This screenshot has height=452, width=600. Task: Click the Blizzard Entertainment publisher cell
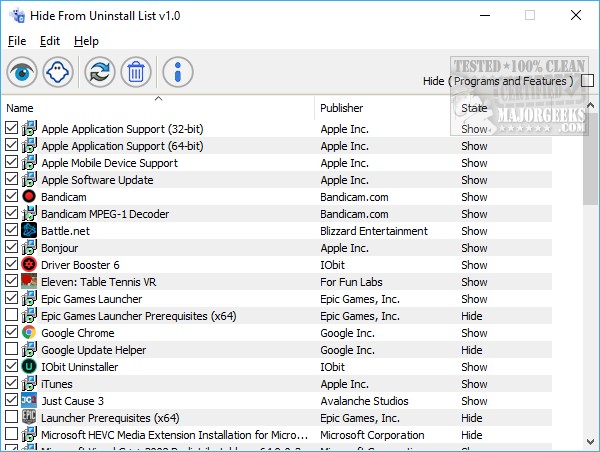374,231
